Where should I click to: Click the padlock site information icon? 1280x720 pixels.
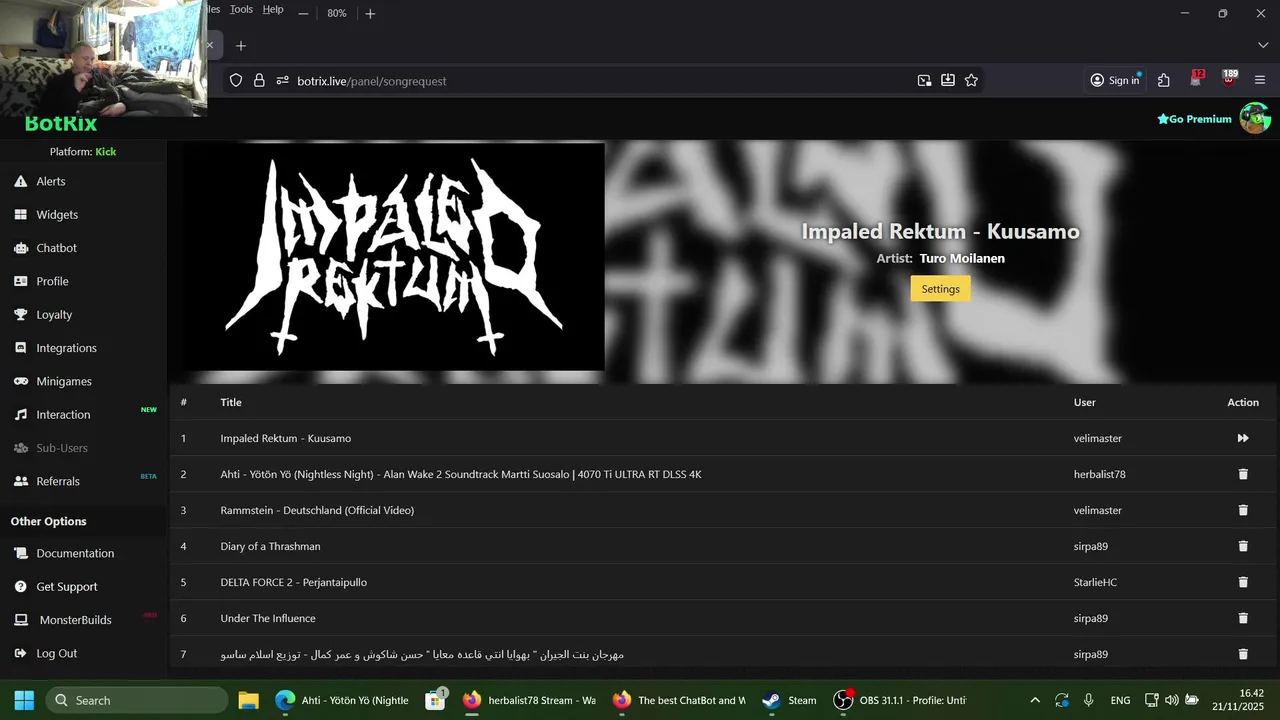pos(259,80)
